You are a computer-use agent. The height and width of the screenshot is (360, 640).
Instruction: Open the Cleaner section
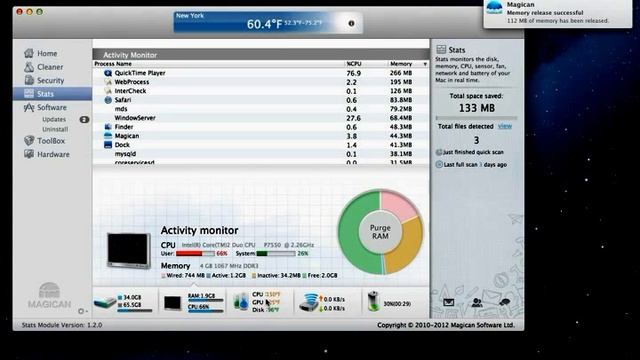pos(50,67)
